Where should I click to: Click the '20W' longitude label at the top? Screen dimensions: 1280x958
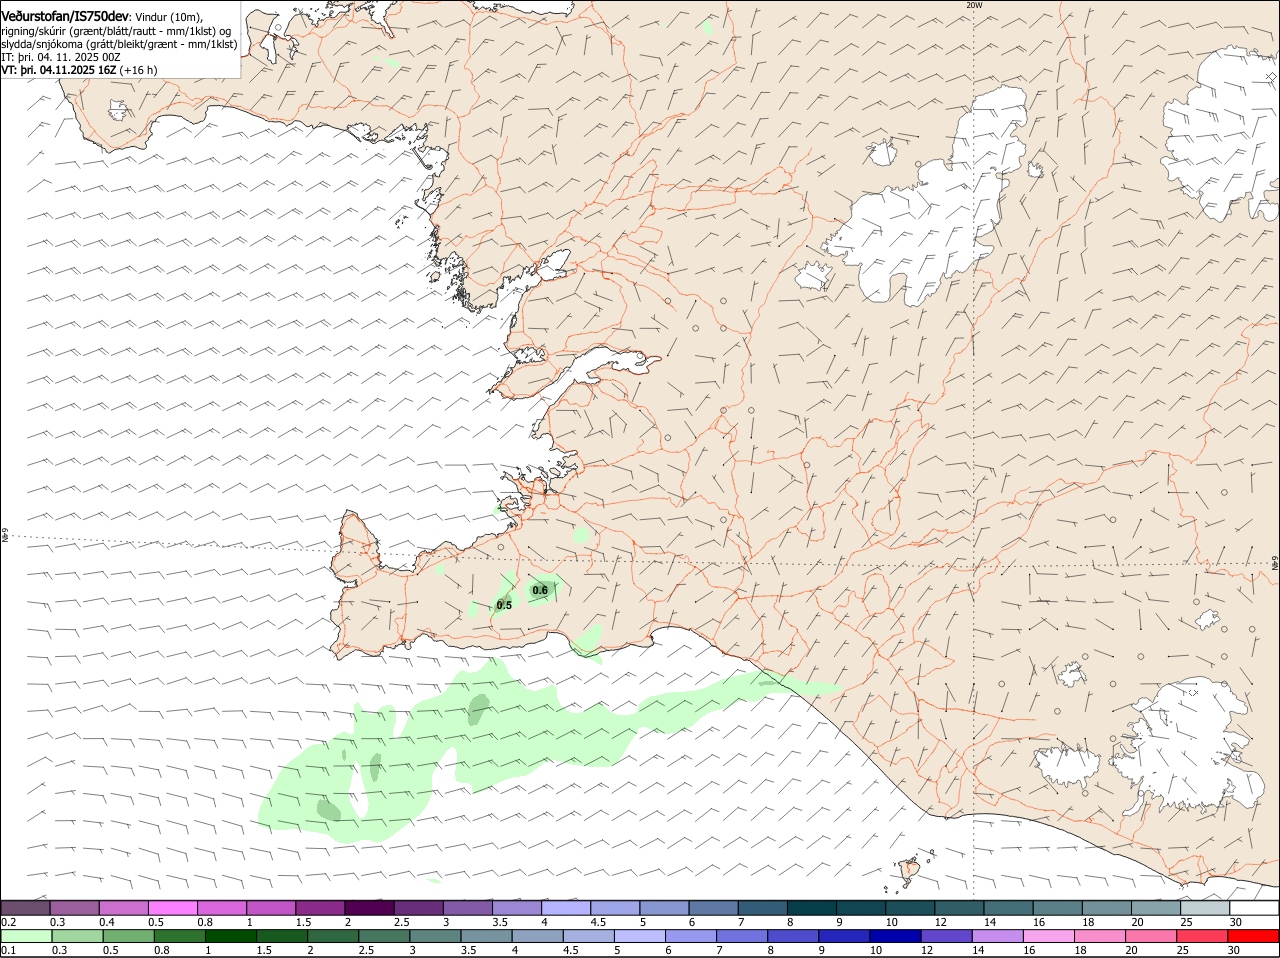pos(974,5)
